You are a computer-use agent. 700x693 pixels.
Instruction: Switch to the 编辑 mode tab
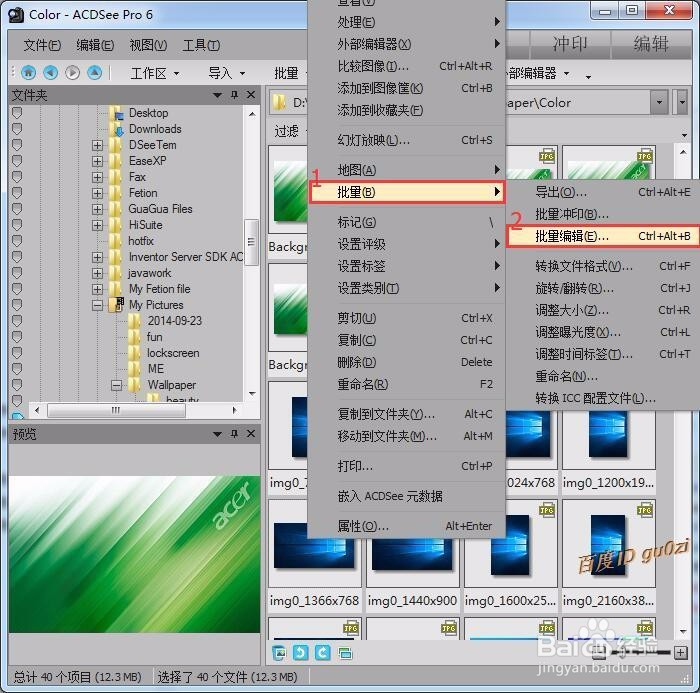651,44
